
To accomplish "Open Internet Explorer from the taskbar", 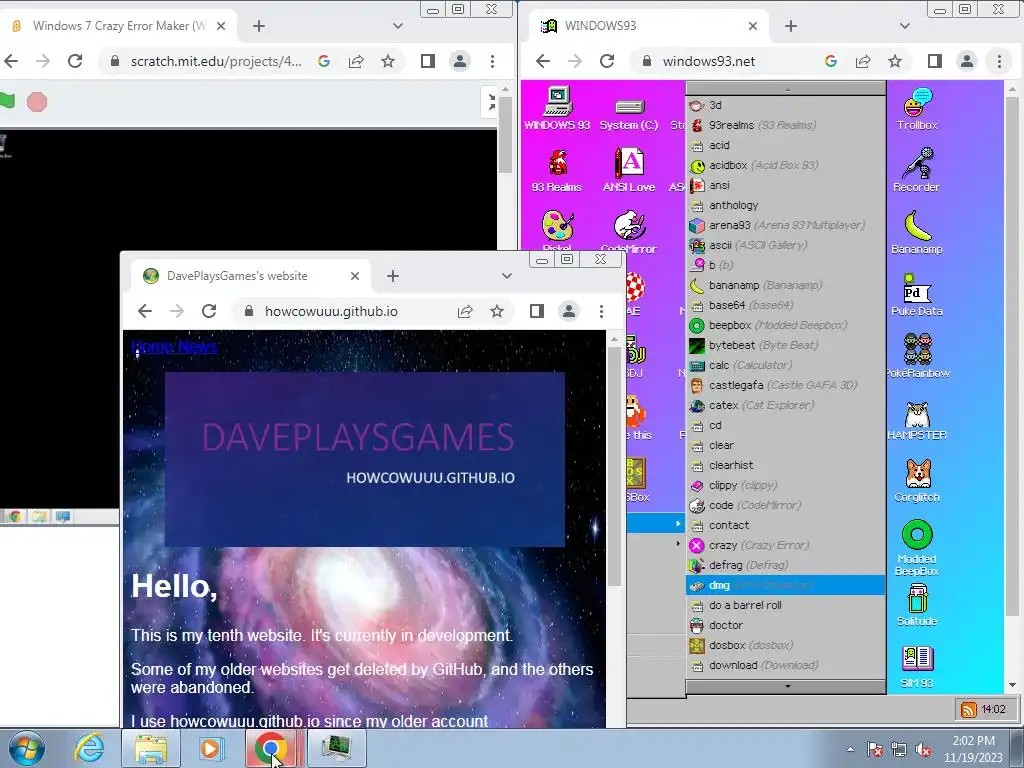I will pos(89,748).
